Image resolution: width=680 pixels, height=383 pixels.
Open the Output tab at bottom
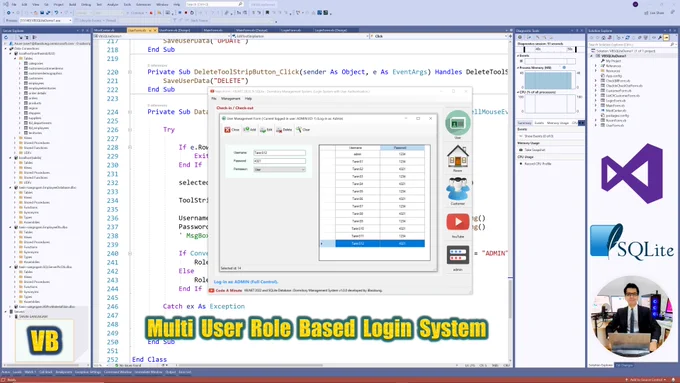[170, 372]
